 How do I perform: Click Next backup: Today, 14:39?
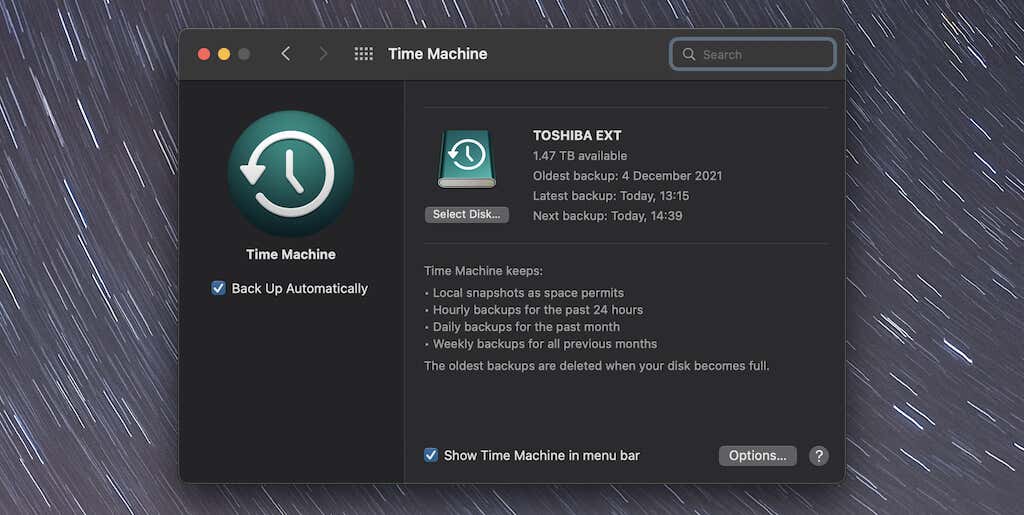pyautogui.click(x=607, y=216)
